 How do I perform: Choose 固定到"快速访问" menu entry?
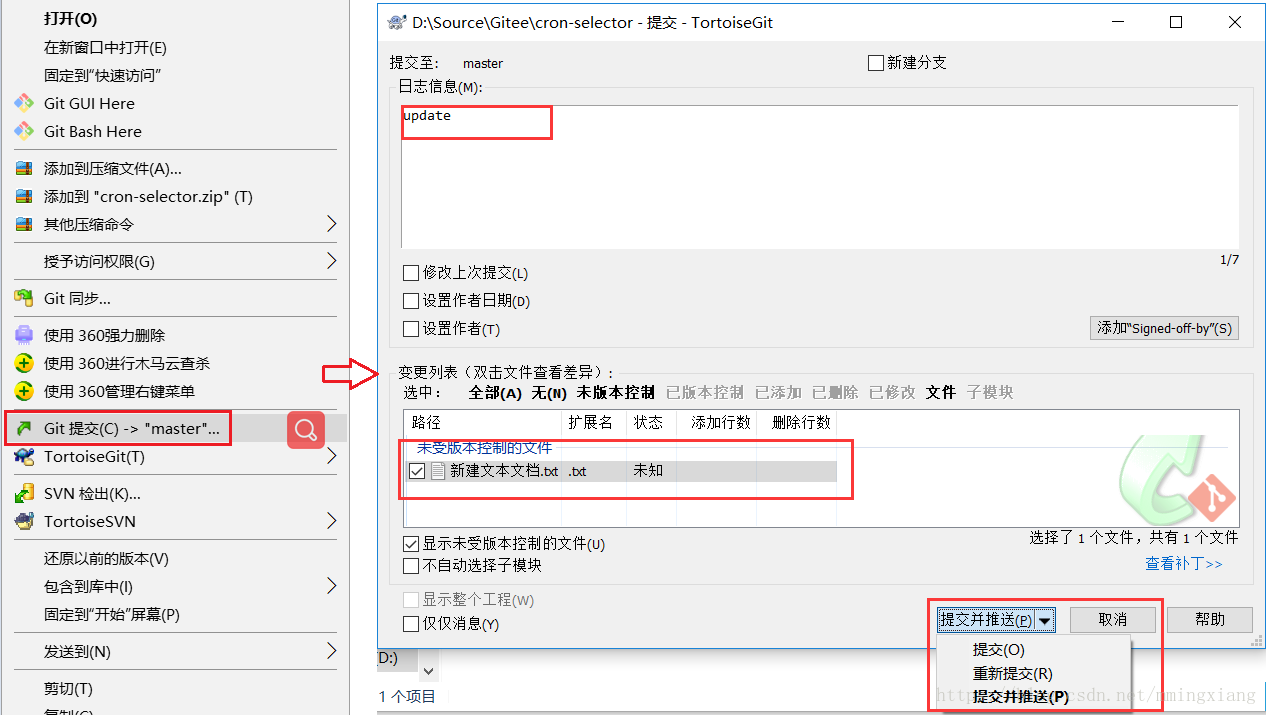point(103,75)
